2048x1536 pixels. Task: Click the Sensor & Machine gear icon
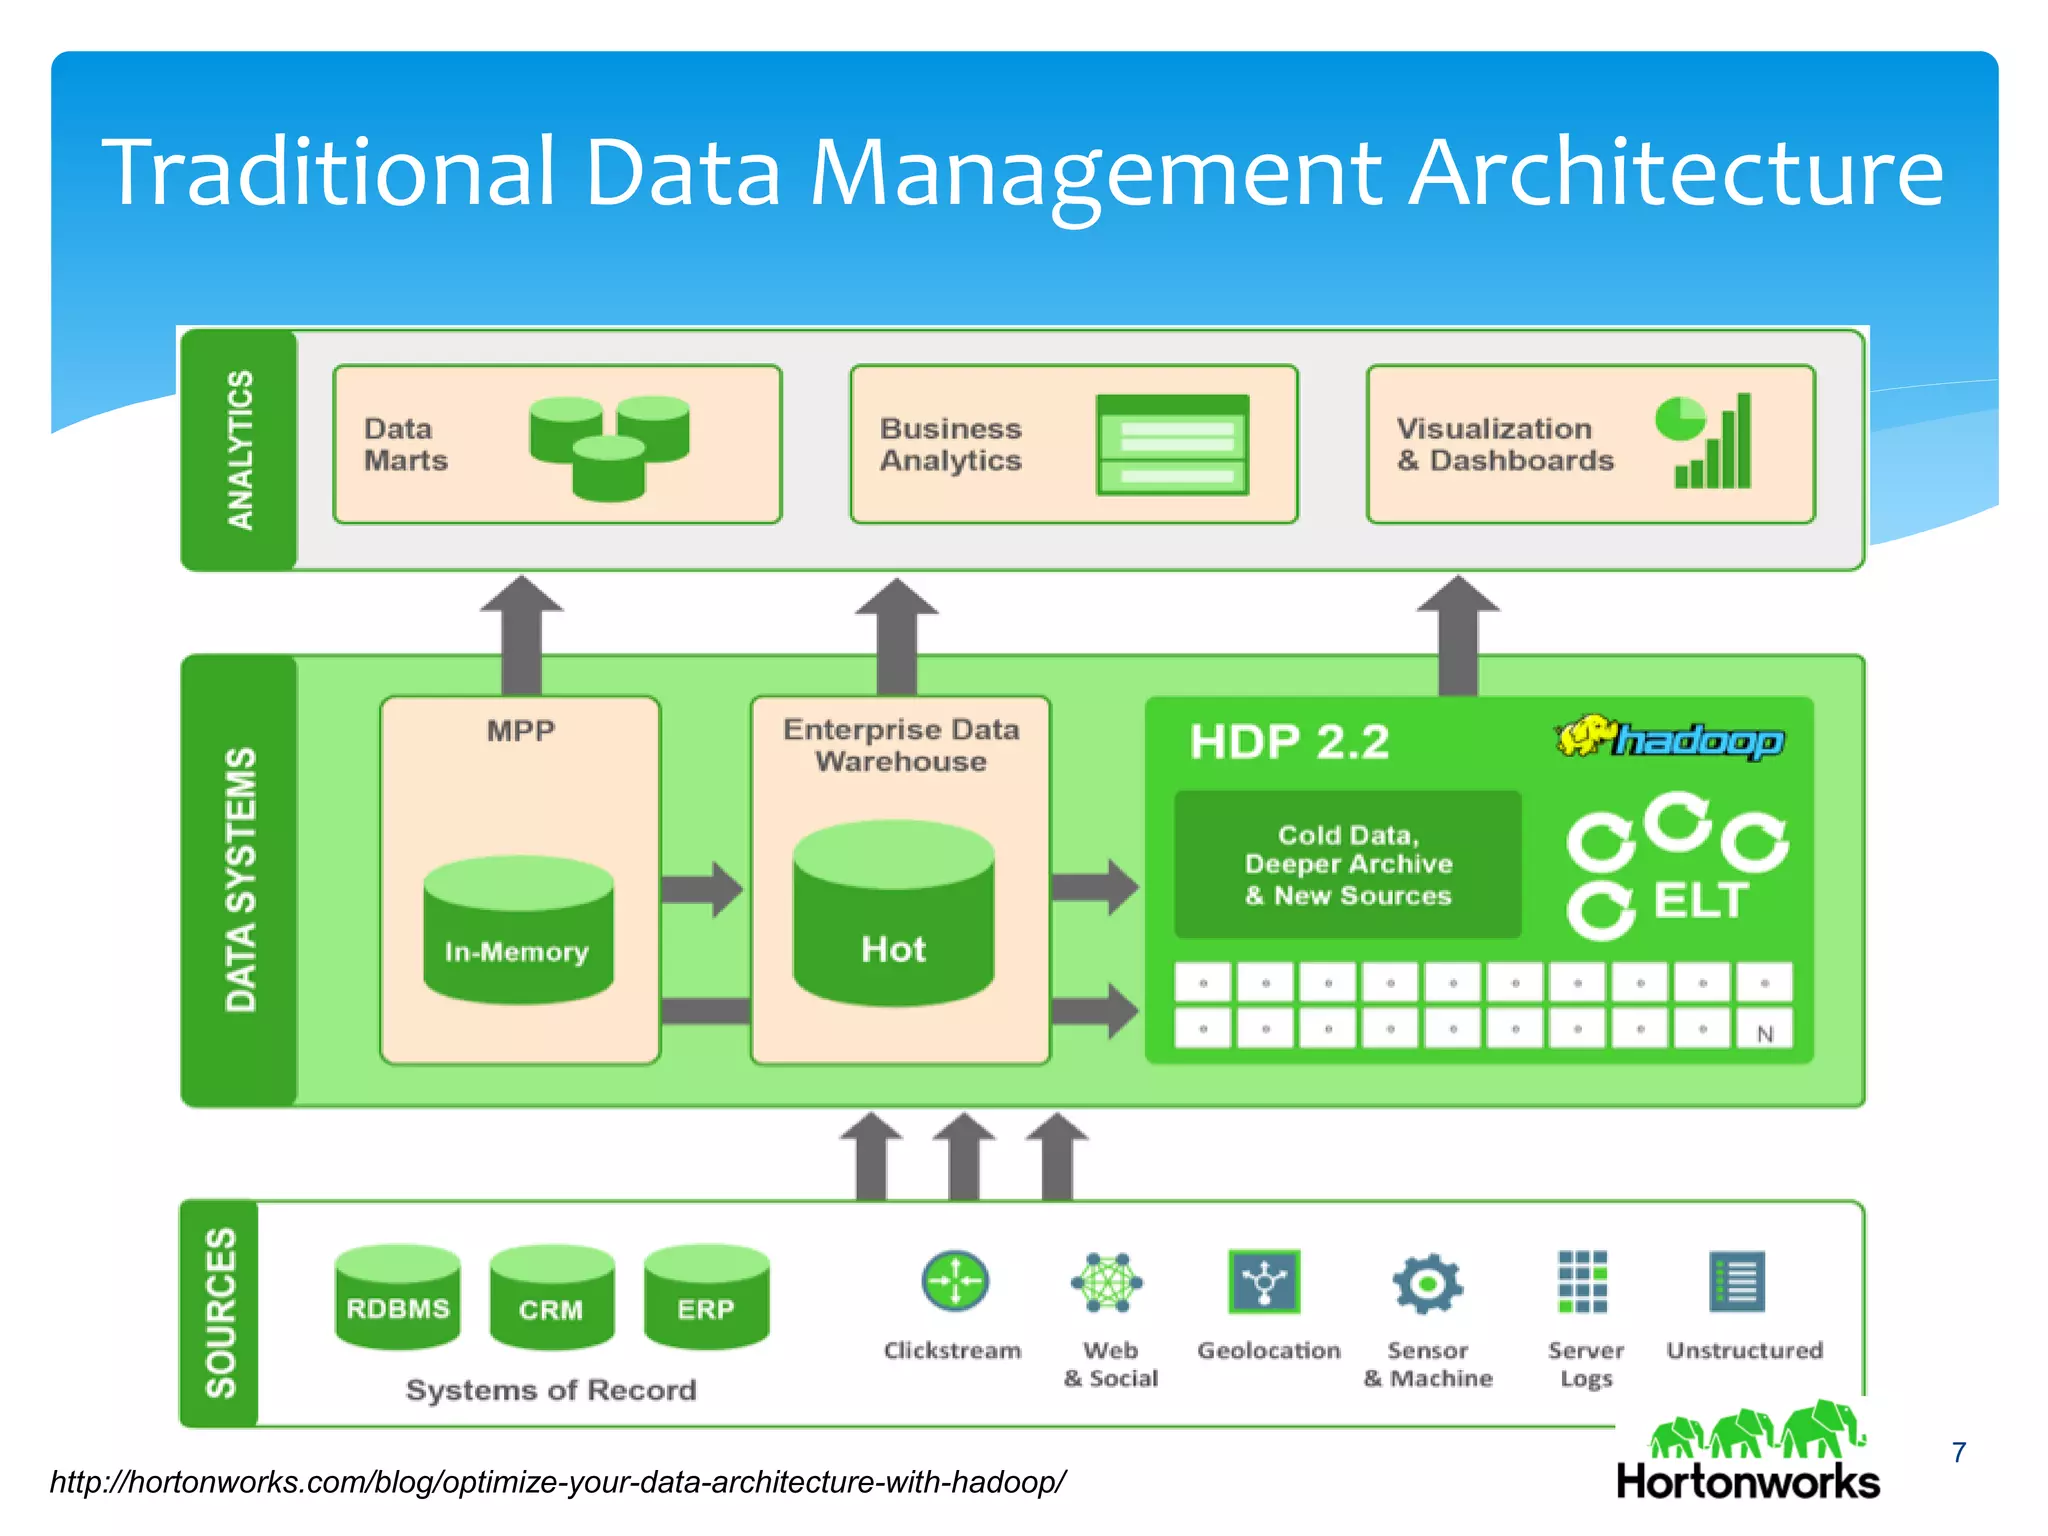pyautogui.click(x=1427, y=1283)
